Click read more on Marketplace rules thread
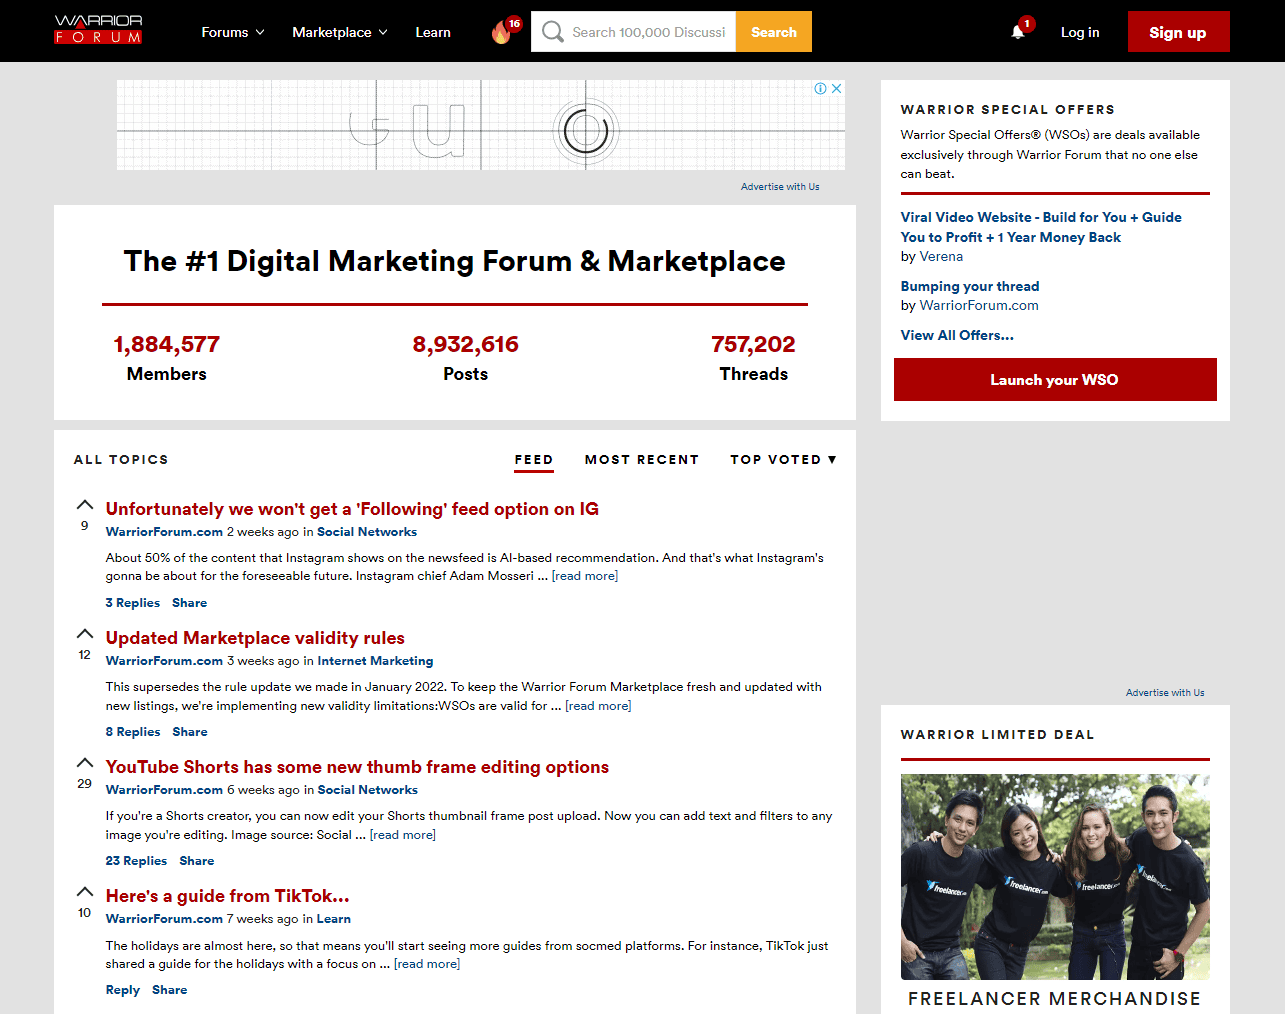Screen dimensions: 1285x1014 click(x=598, y=706)
